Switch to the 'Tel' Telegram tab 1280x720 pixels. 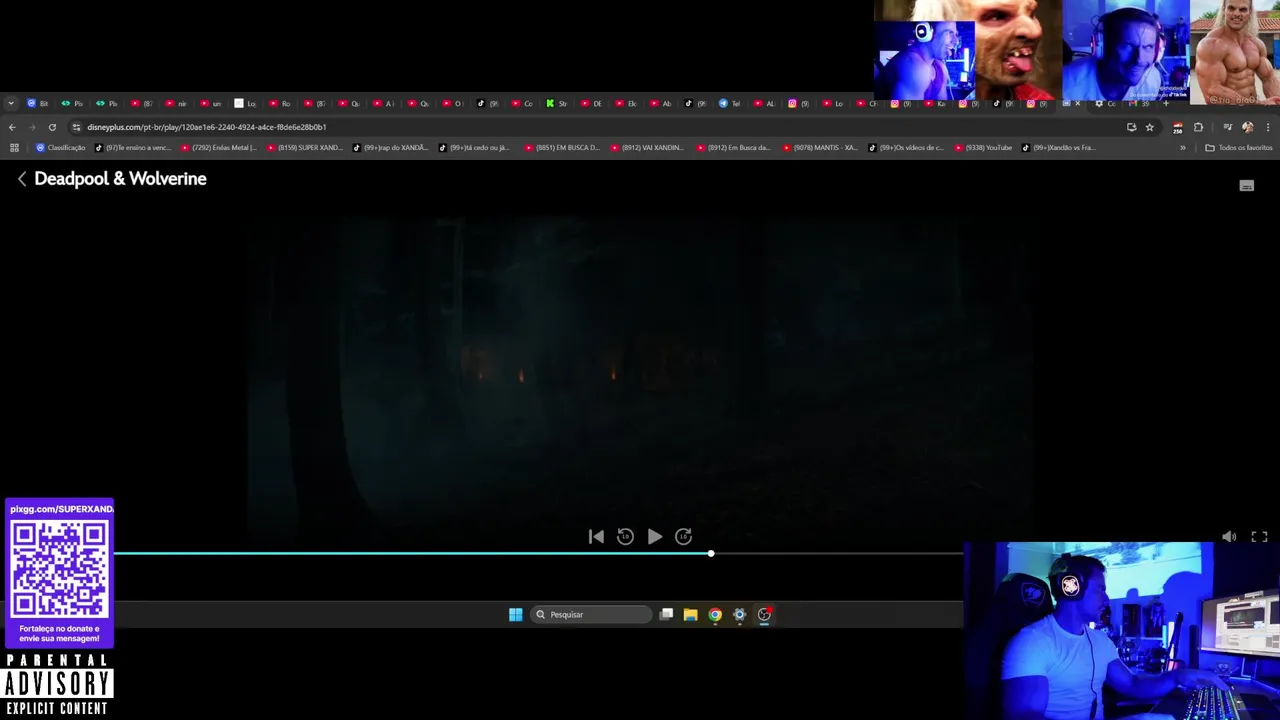pyautogui.click(x=730, y=103)
